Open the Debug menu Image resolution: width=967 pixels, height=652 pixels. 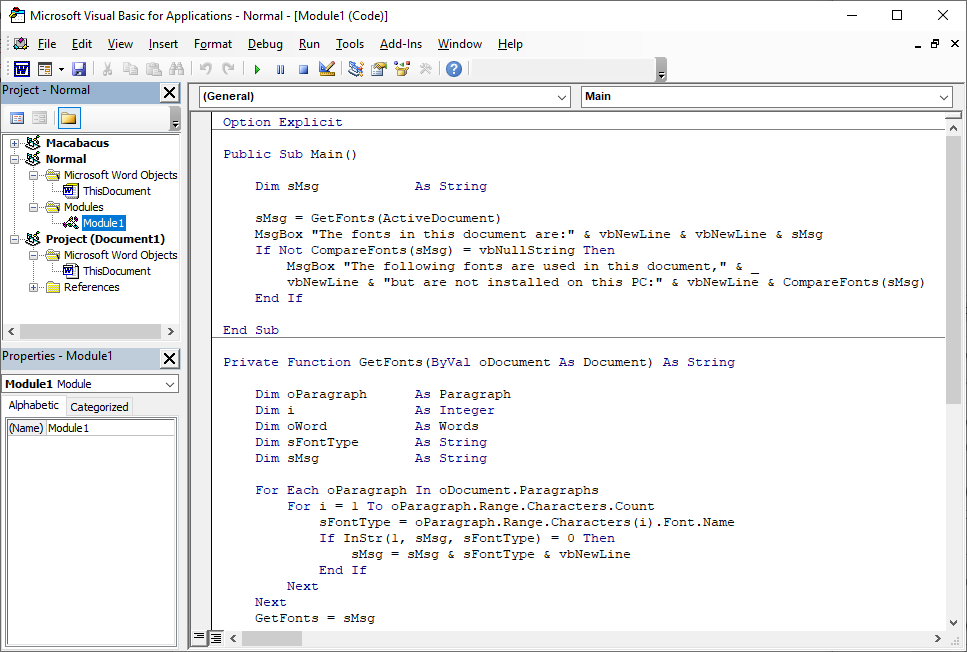(265, 44)
